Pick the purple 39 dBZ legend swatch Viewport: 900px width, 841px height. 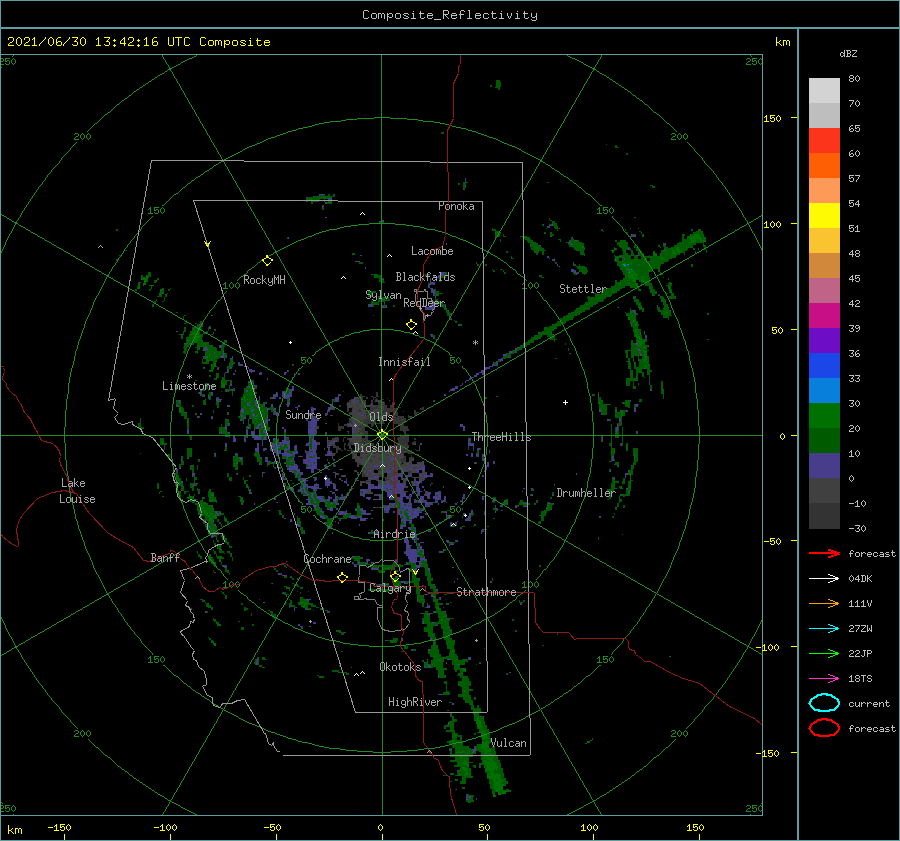824,340
